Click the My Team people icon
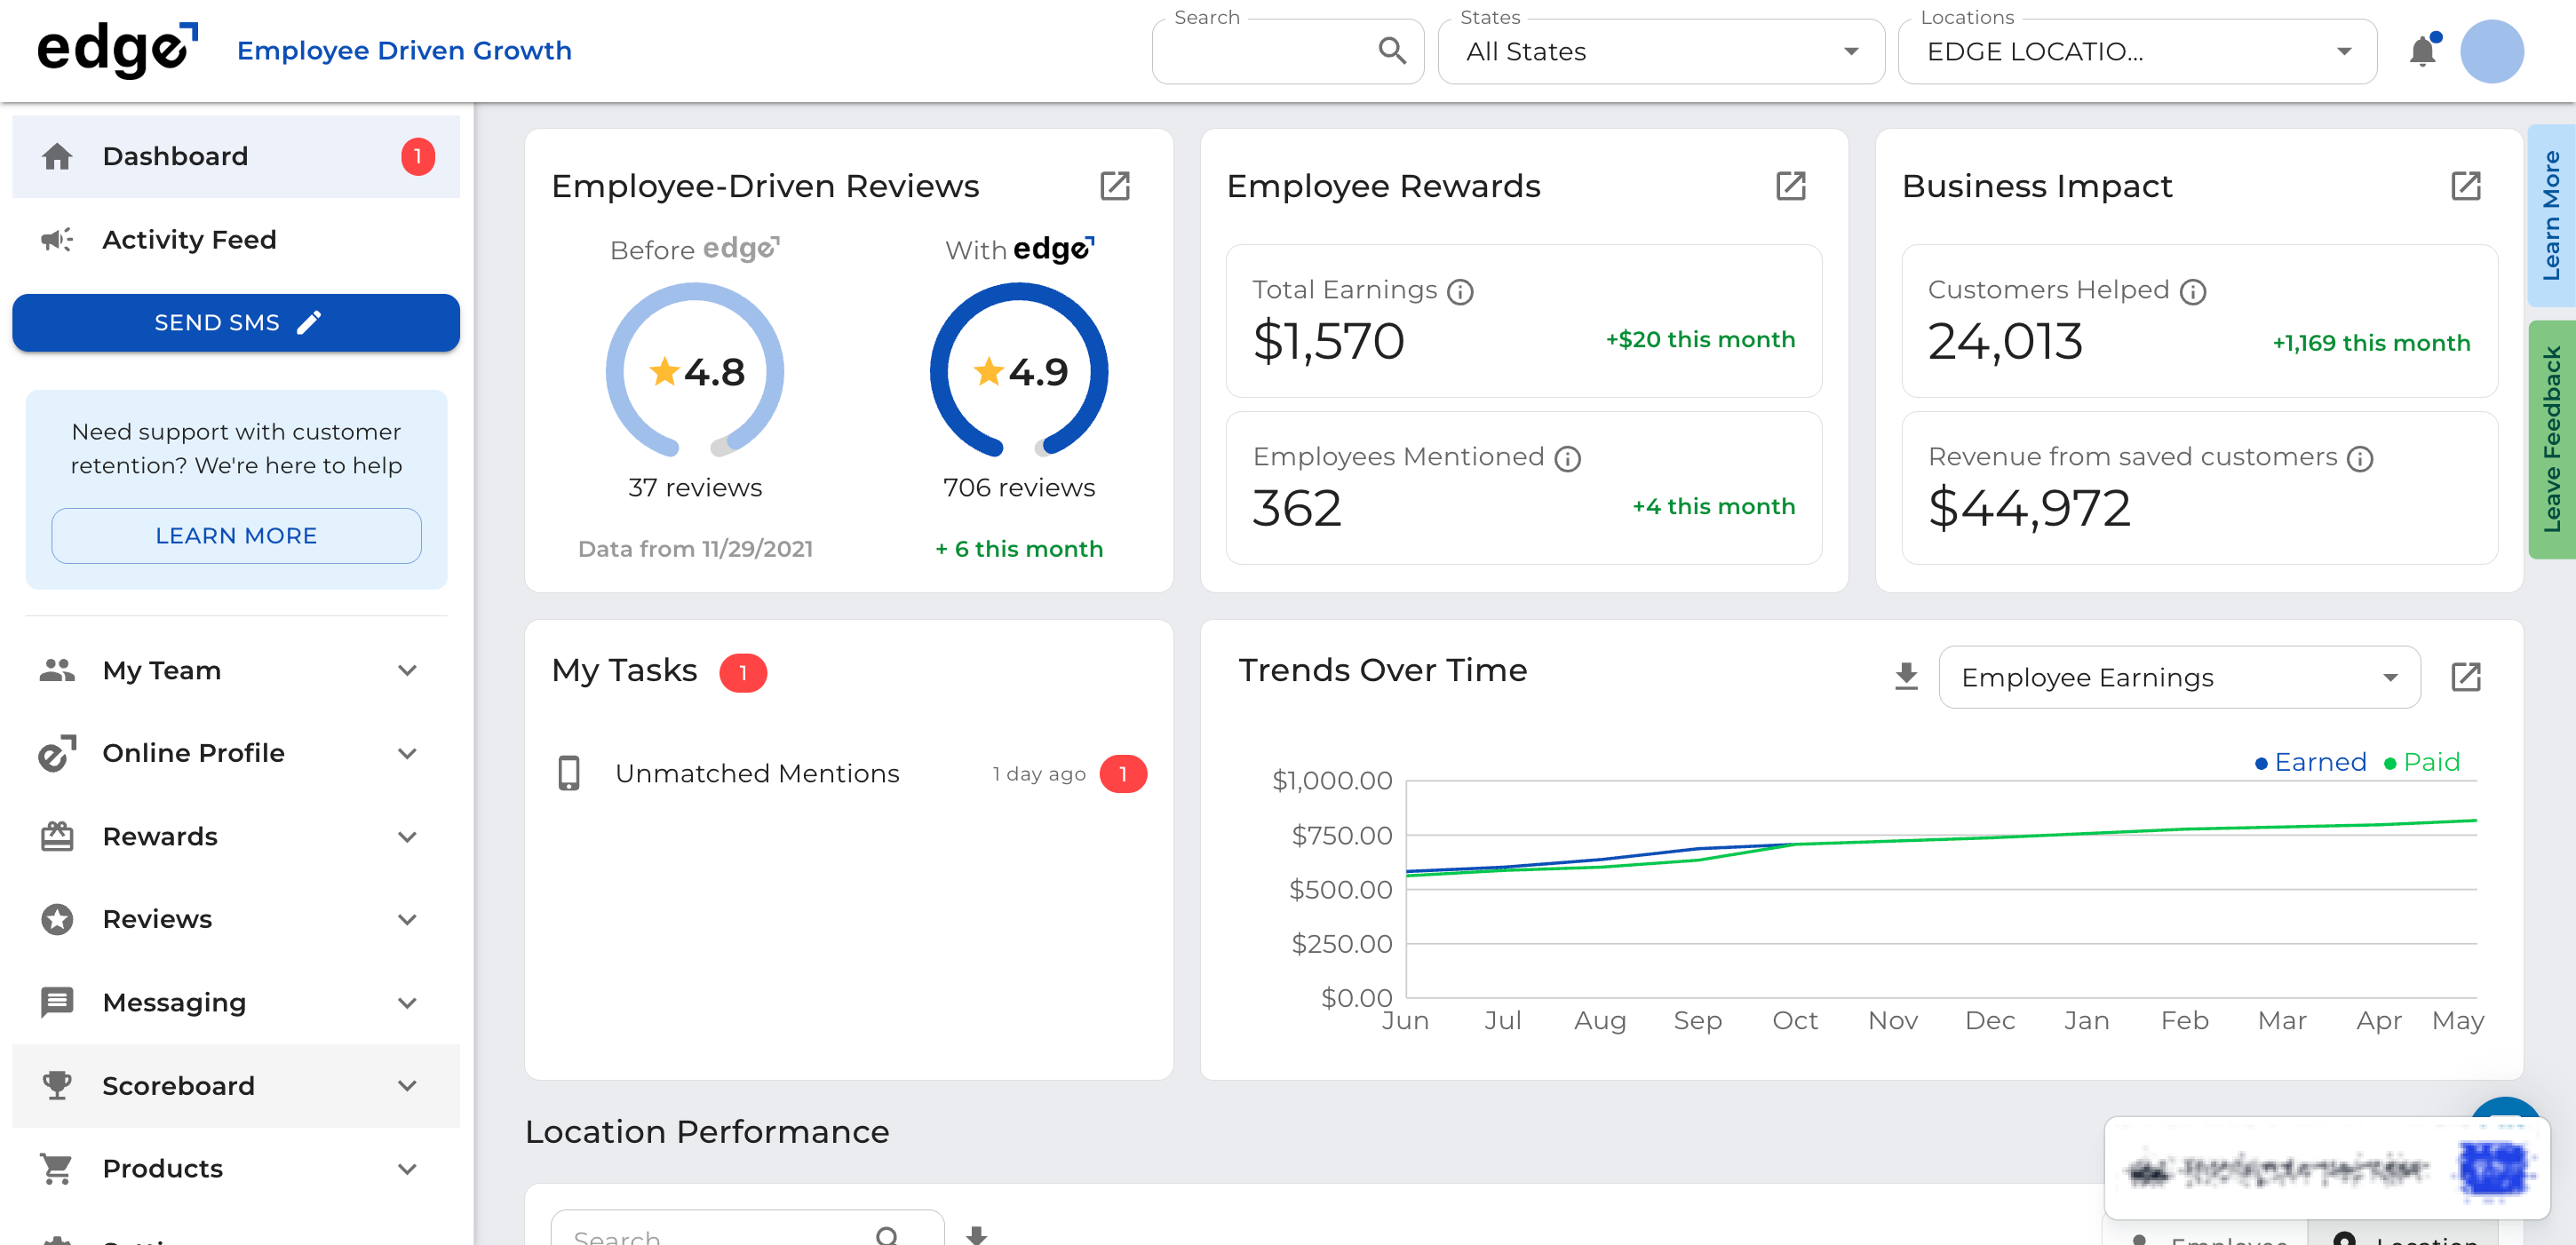 pos(57,670)
